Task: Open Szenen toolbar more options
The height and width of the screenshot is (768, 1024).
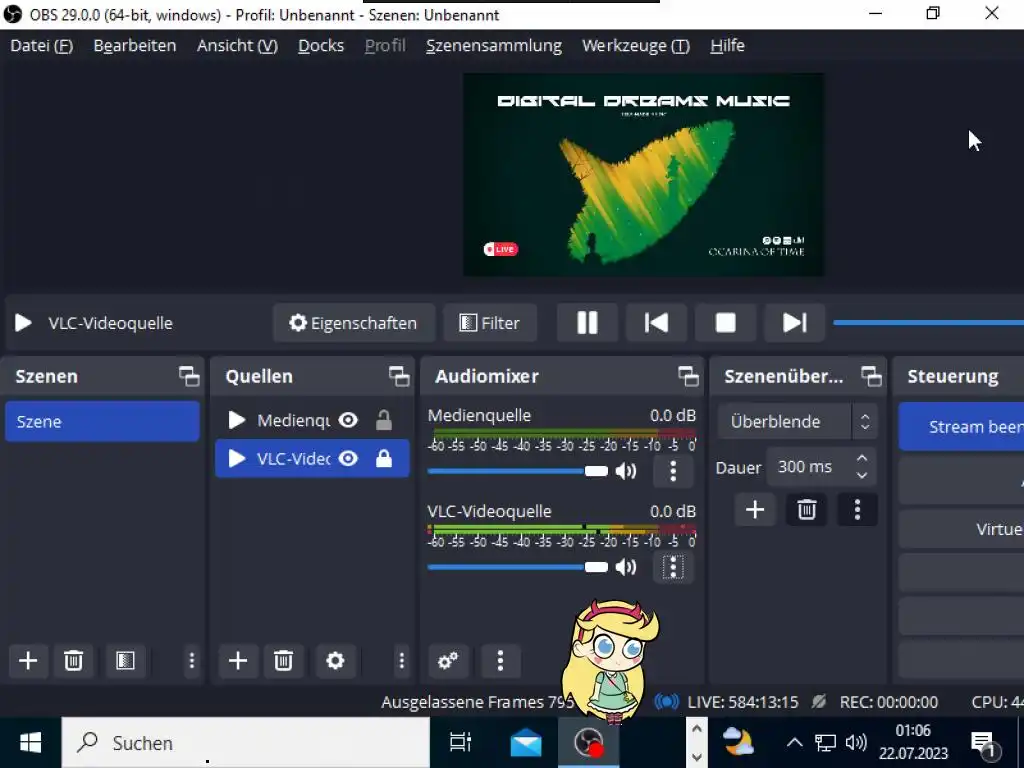Action: pyautogui.click(x=191, y=661)
